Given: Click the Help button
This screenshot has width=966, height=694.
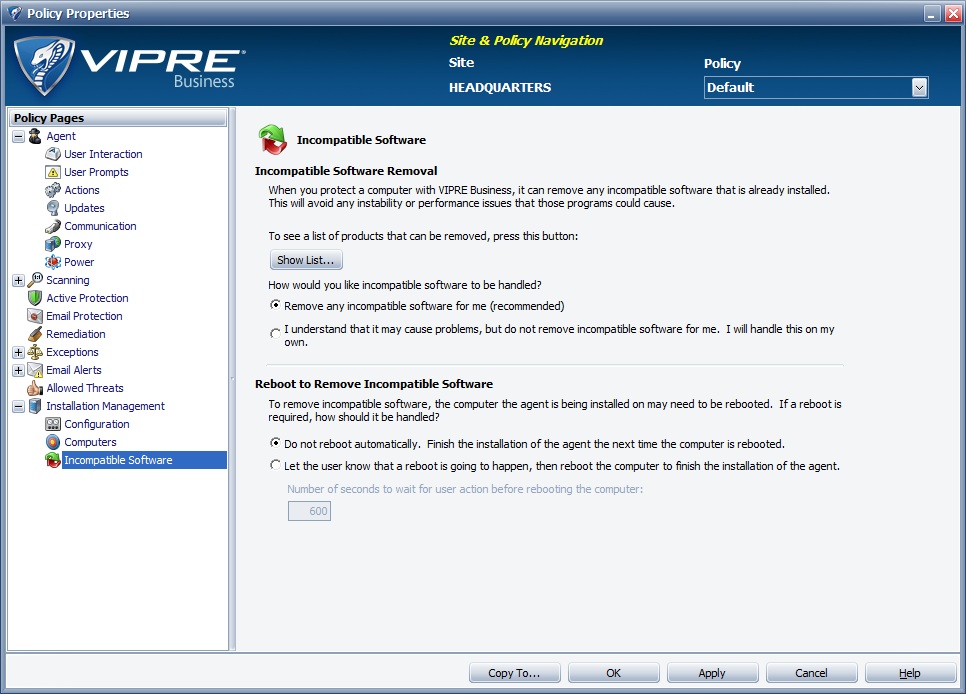Looking at the screenshot, I should [910, 673].
